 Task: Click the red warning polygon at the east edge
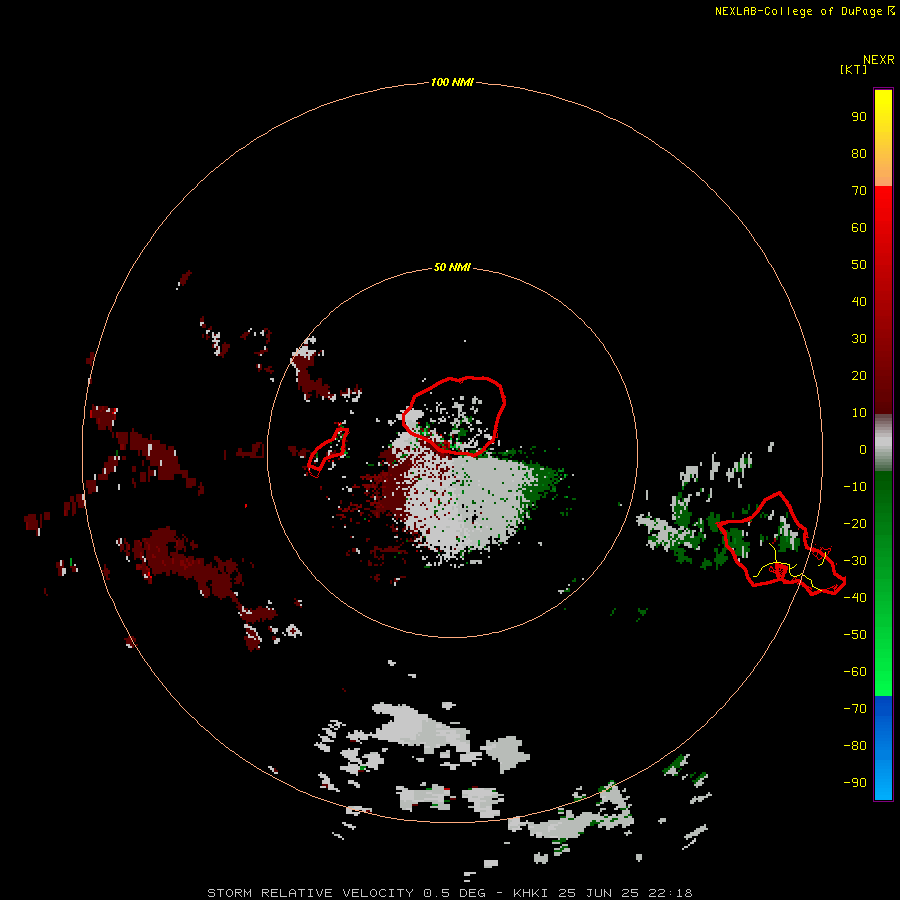coord(781,544)
